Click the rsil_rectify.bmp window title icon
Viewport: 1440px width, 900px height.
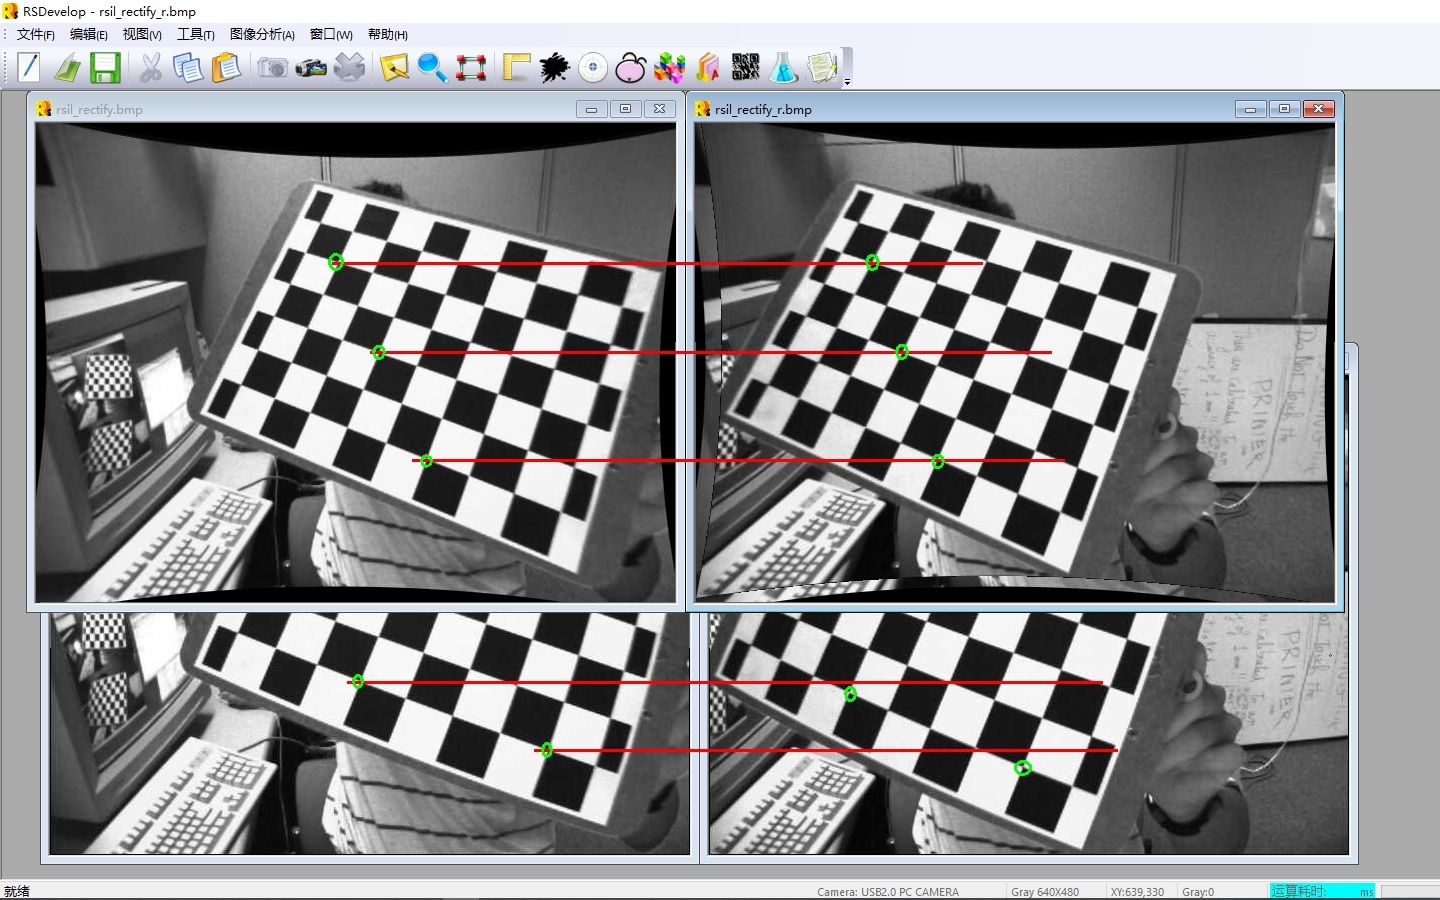click(x=43, y=109)
